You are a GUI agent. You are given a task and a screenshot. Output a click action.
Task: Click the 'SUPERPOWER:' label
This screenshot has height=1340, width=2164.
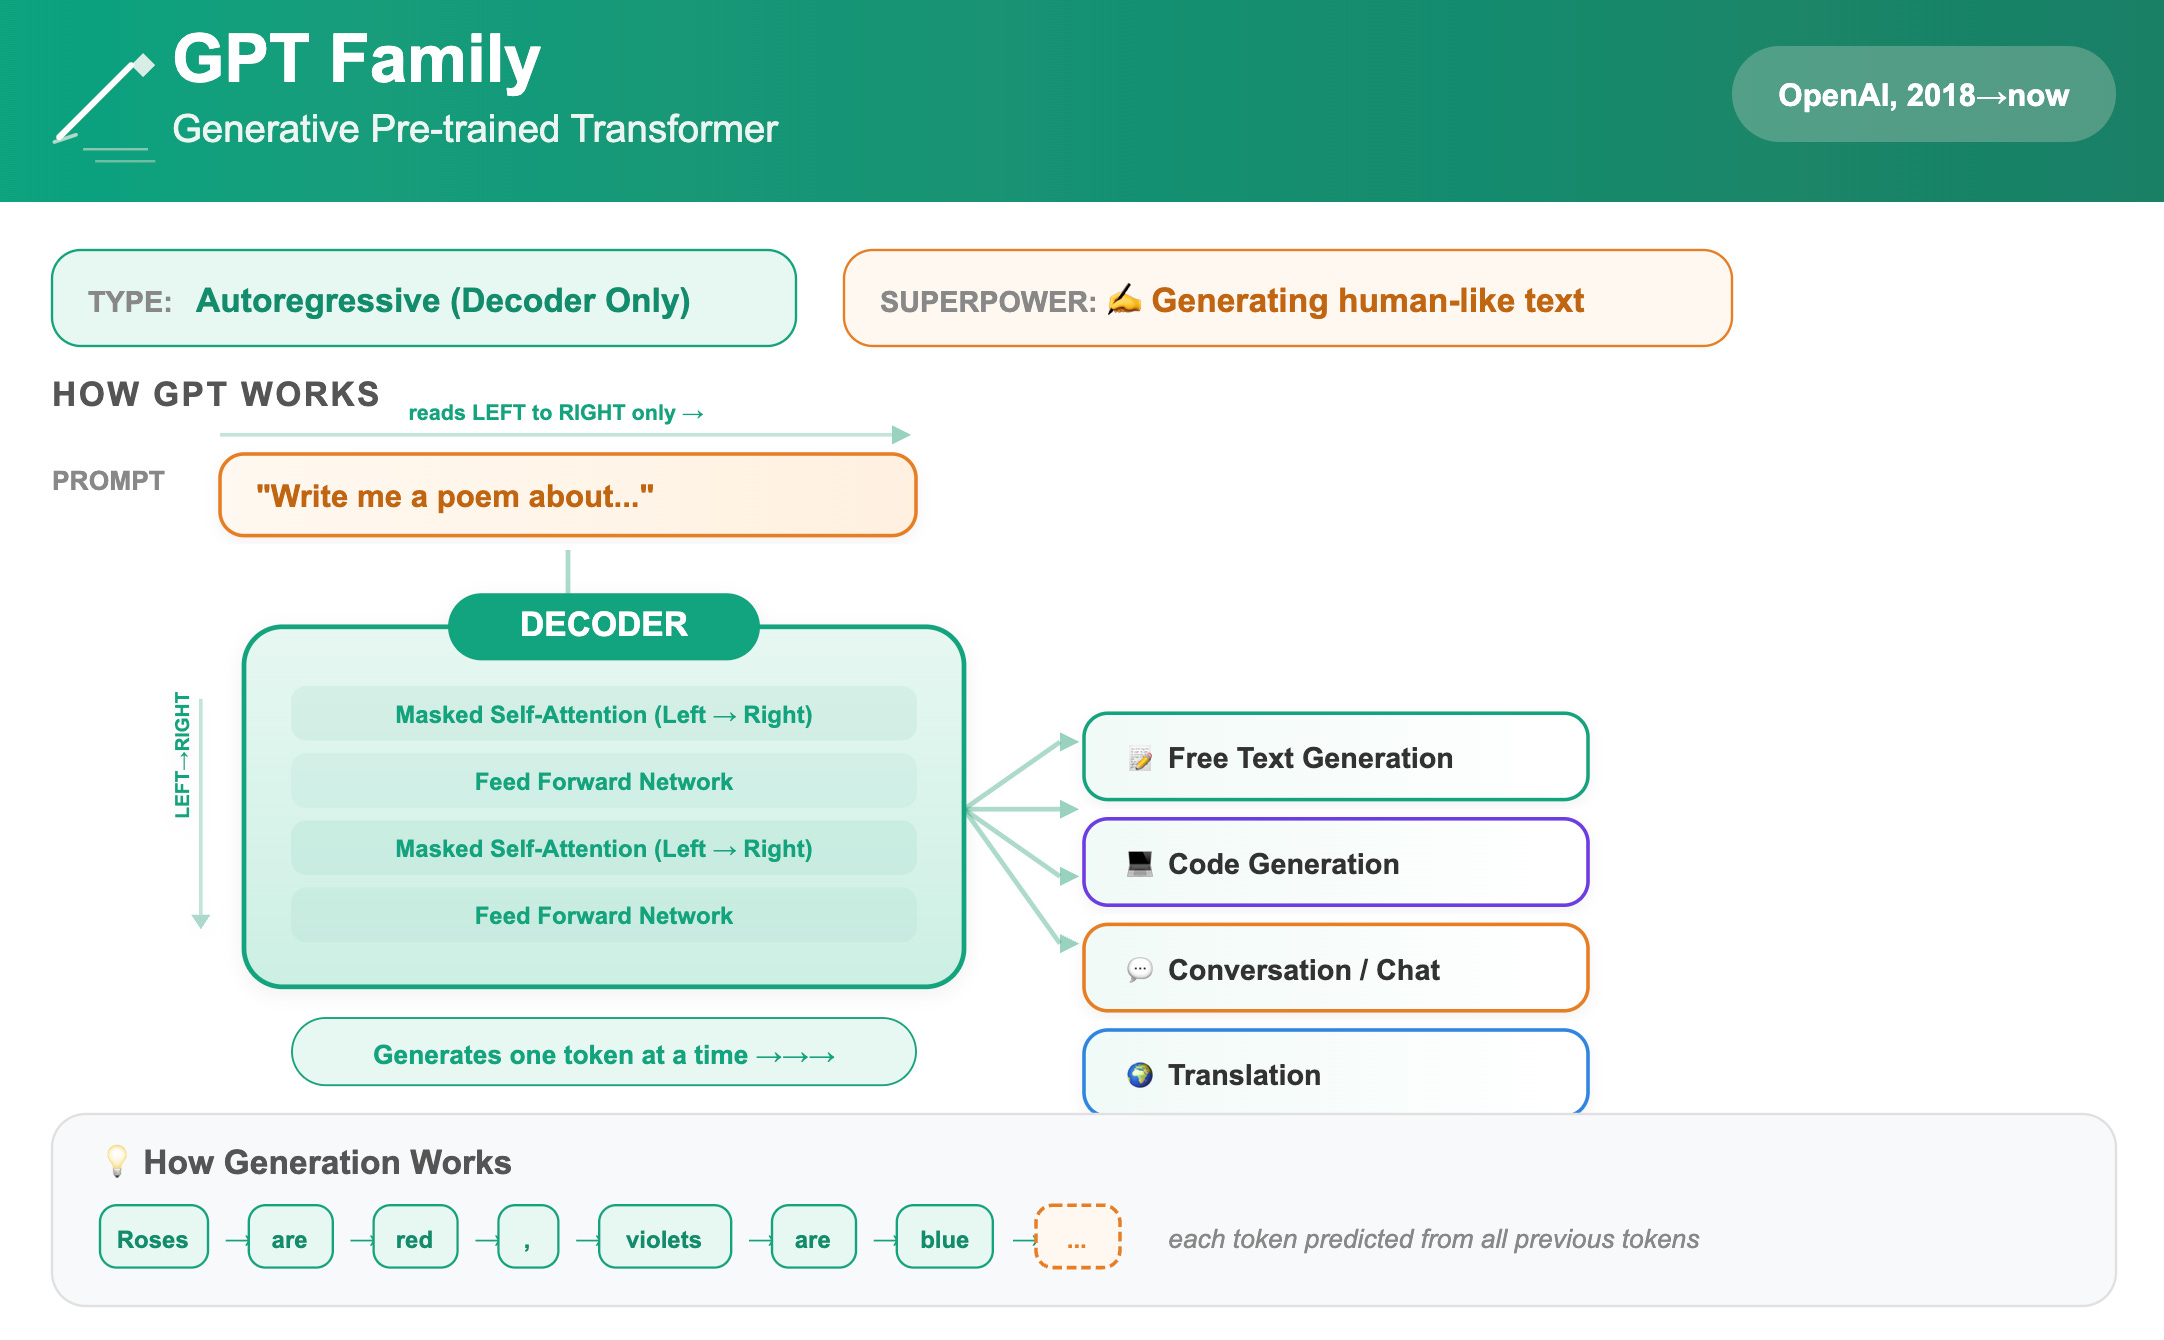[988, 301]
